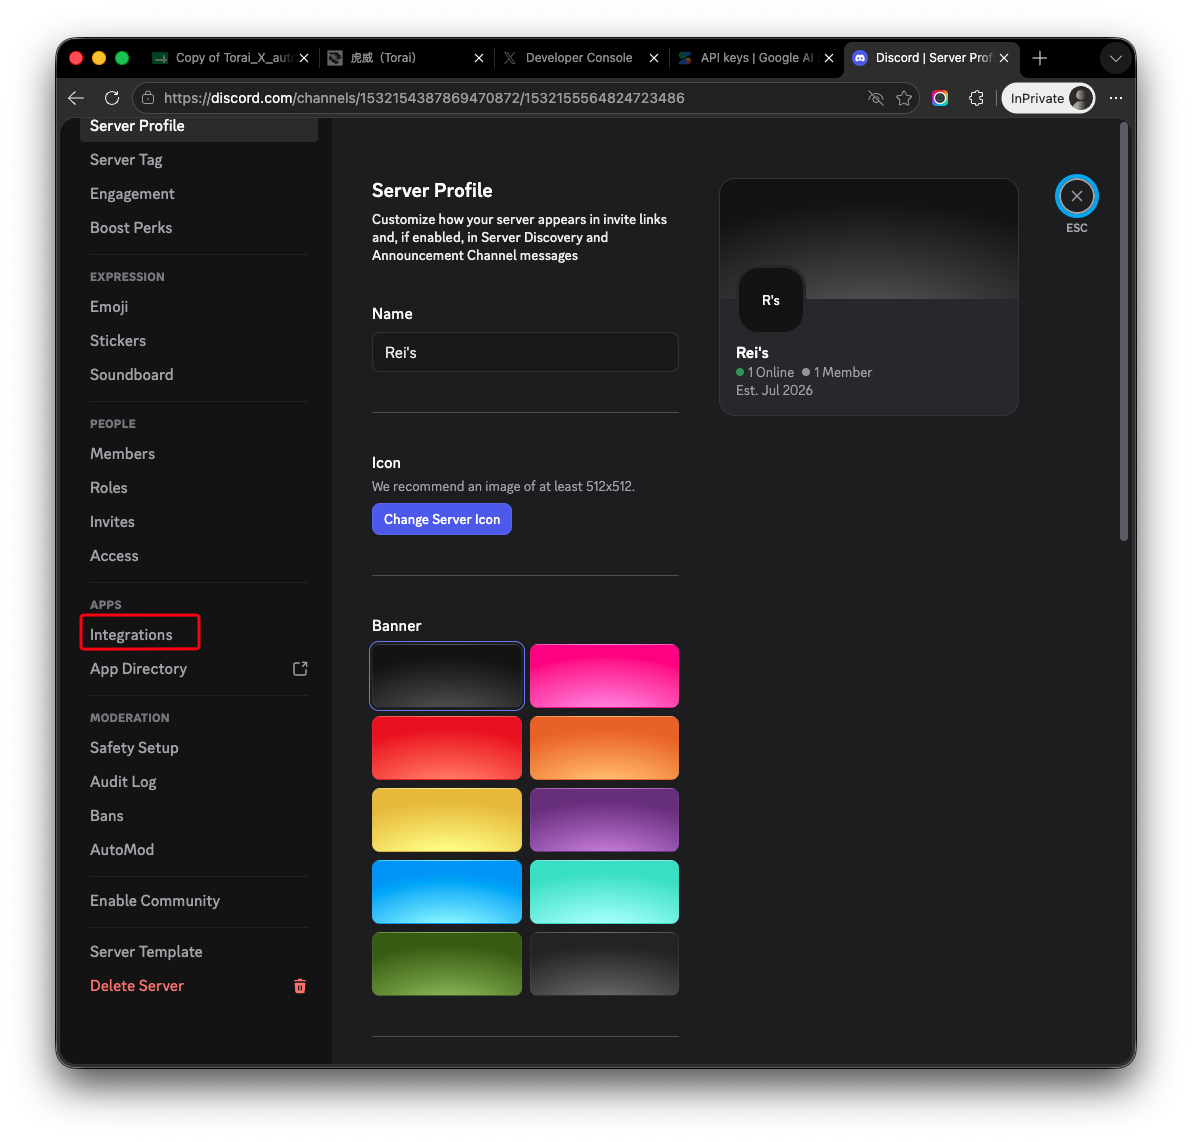Reload the page with refresh icon
Image resolution: width=1192 pixels, height=1142 pixels.
(112, 98)
